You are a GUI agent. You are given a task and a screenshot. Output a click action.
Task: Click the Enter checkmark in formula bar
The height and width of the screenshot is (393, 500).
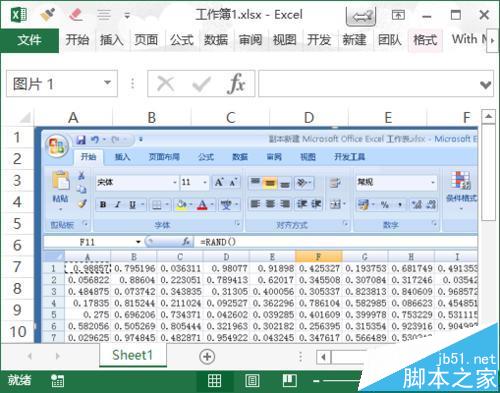coord(201,84)
